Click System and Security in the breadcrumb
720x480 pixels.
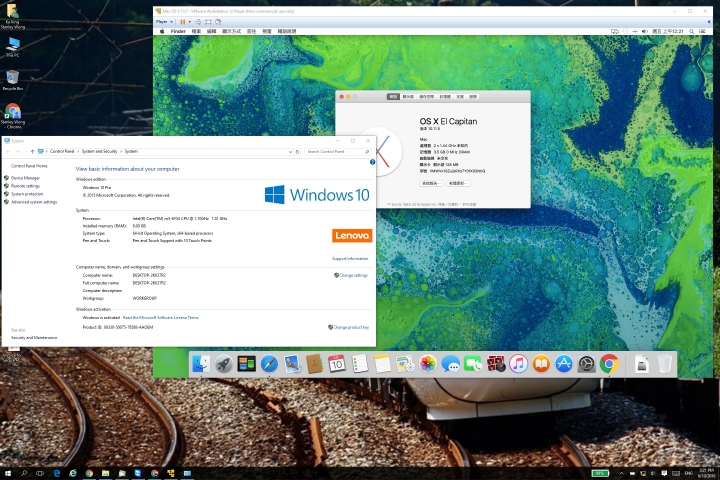point(100,151)
